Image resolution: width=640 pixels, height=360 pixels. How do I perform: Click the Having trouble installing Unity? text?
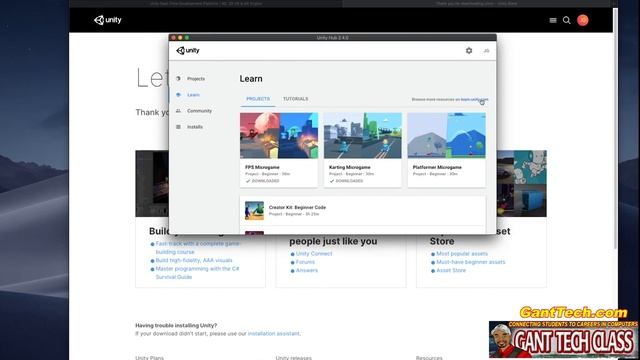pyautogui.click(x=176, y=325)
